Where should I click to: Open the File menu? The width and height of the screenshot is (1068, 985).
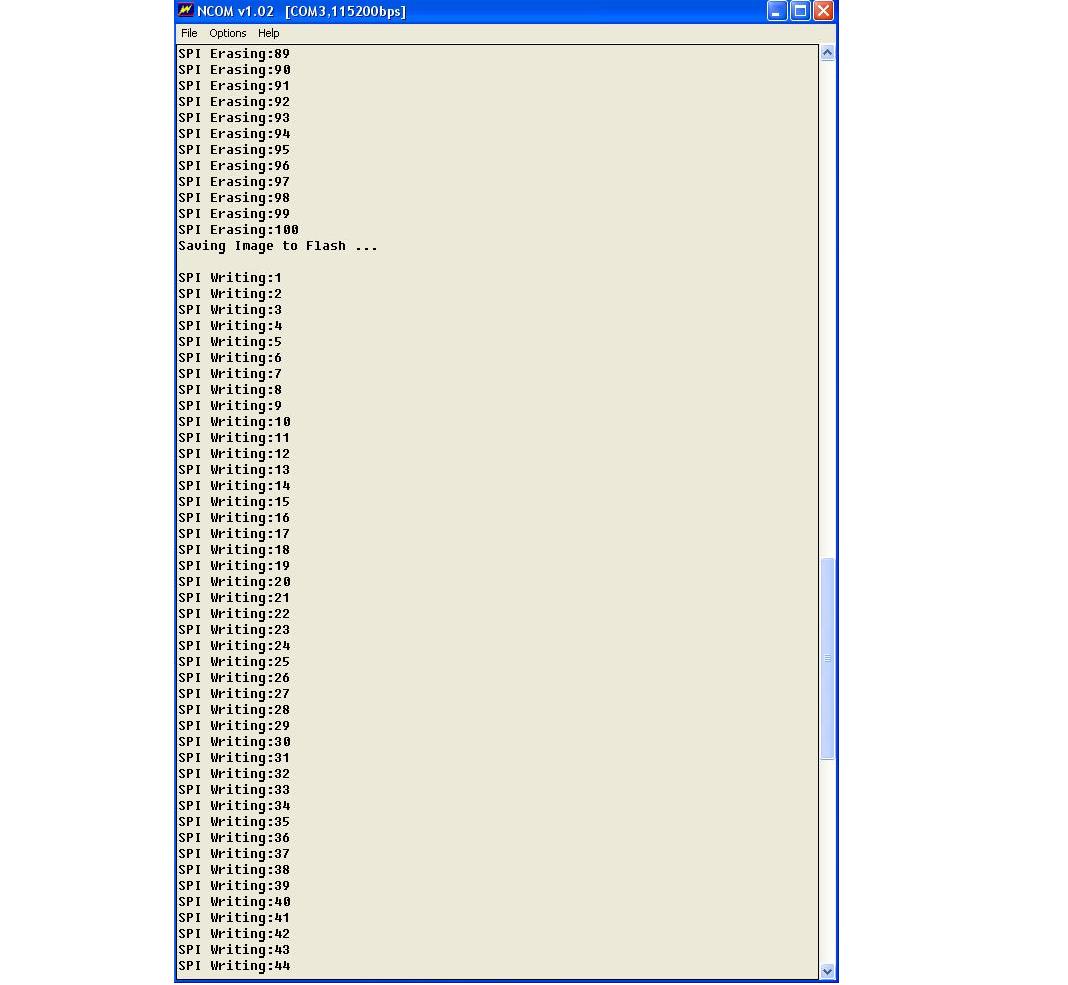(189, 33)
